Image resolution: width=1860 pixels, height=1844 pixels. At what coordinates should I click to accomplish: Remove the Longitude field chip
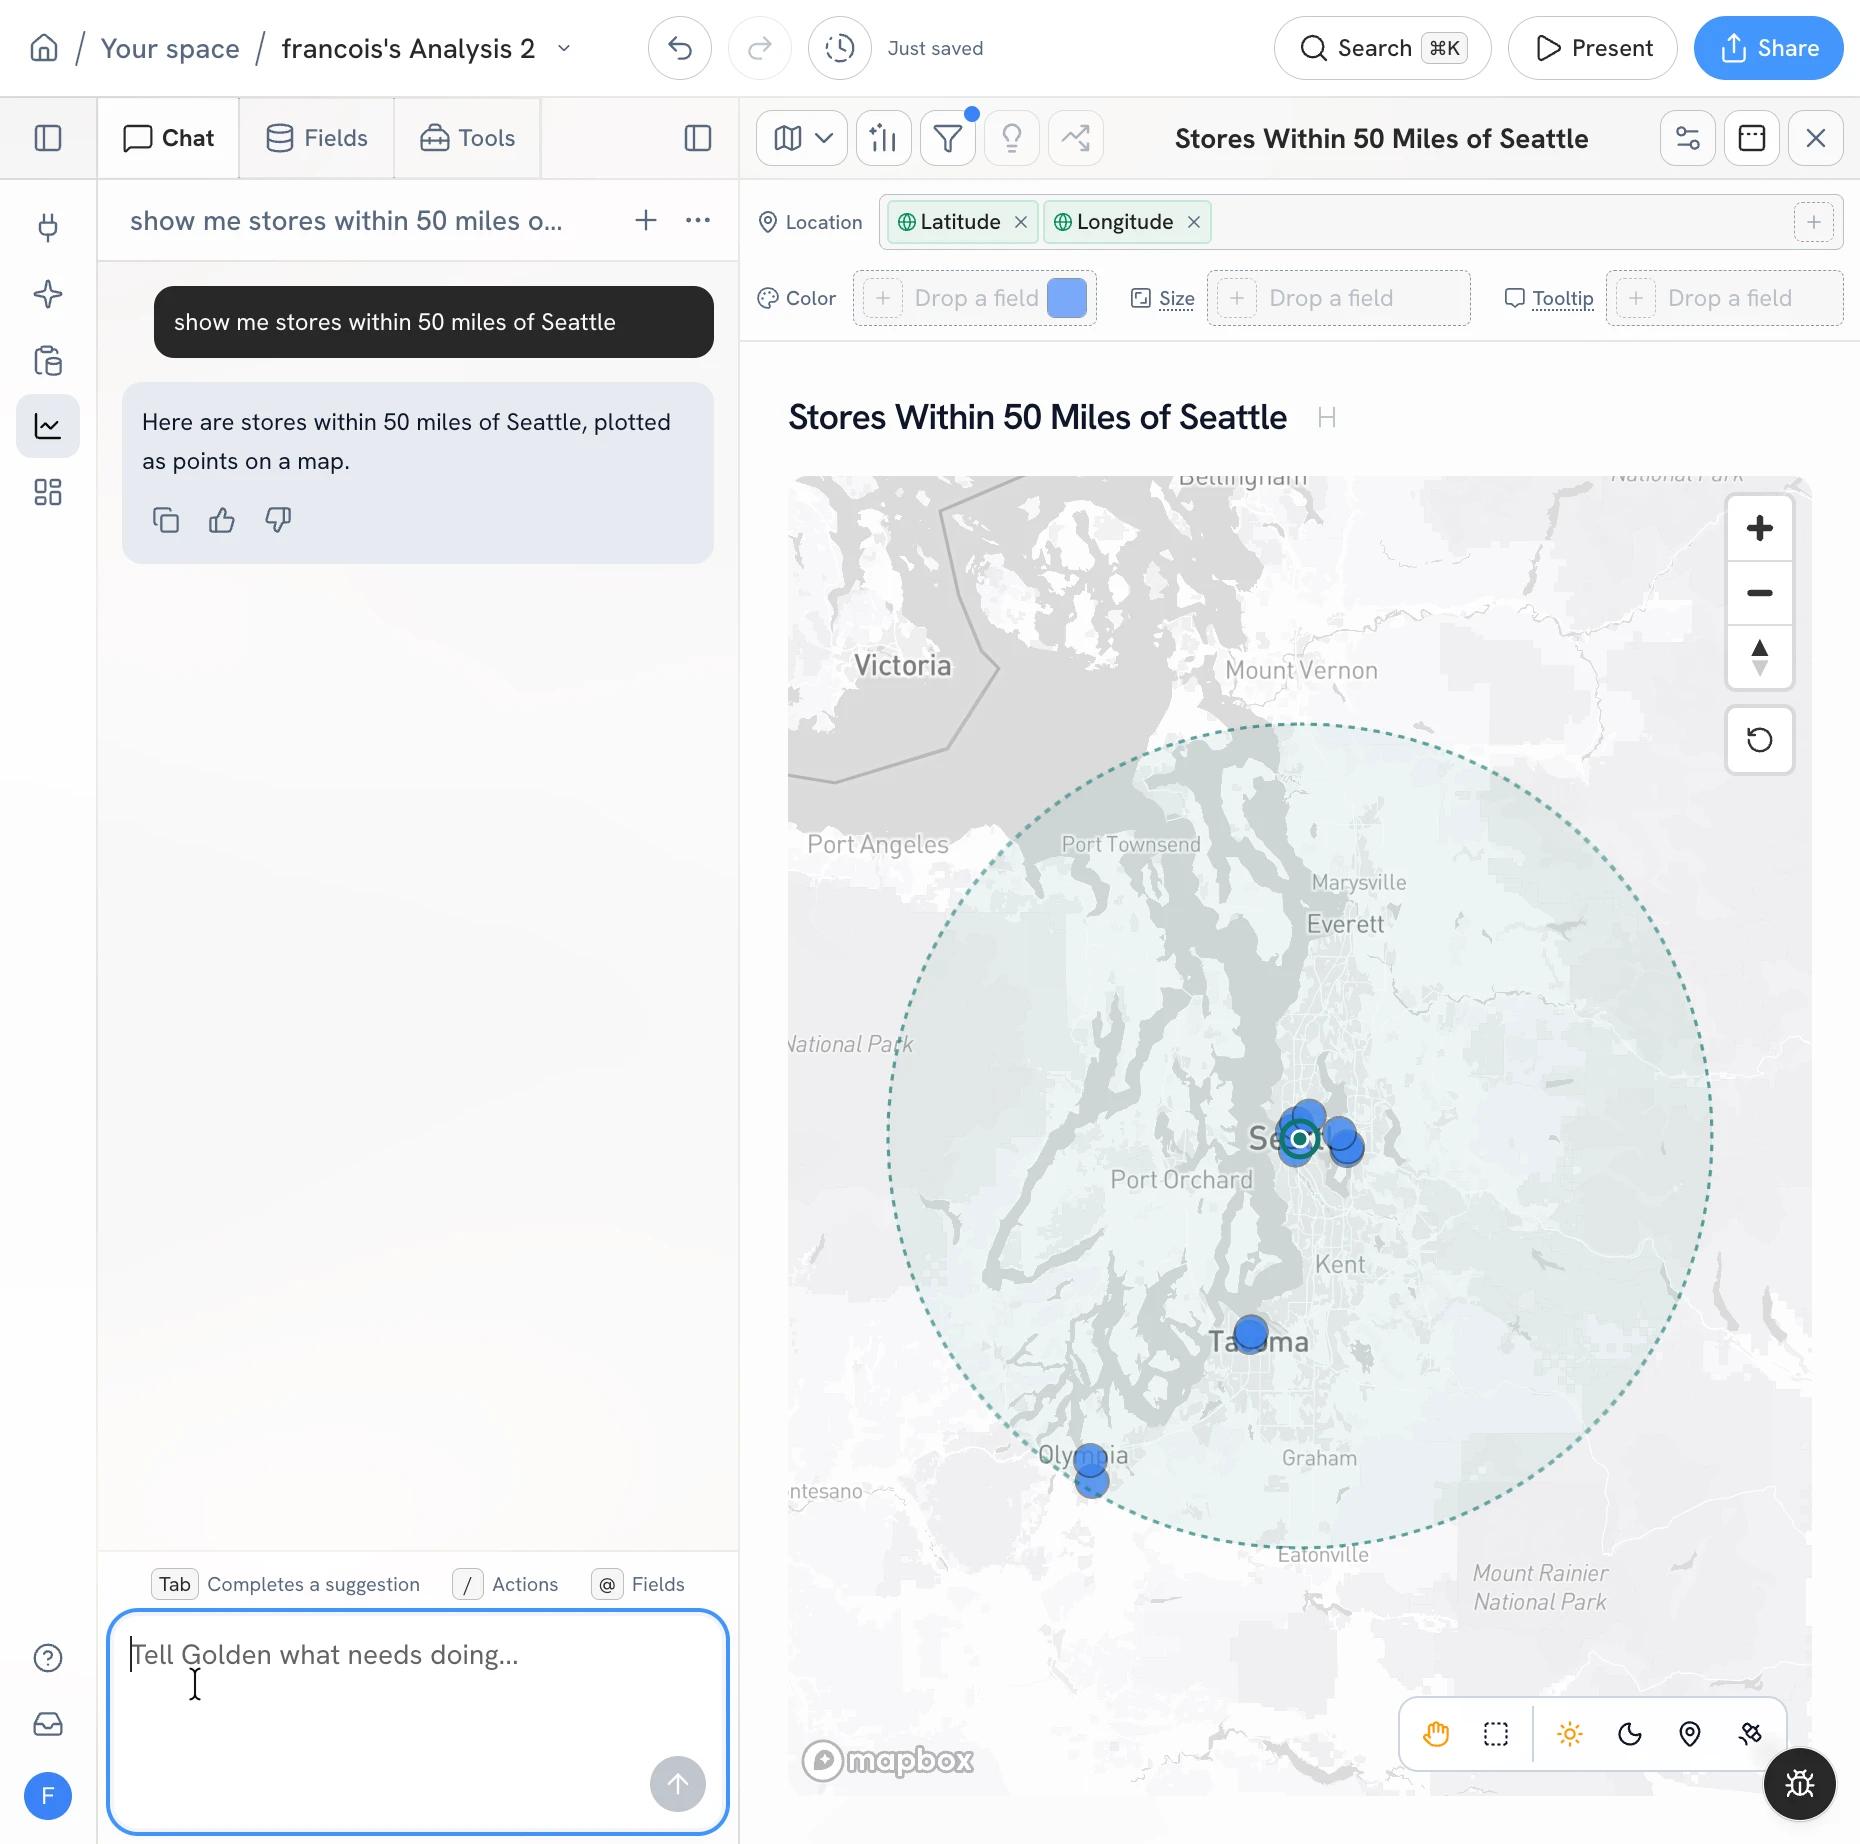[1194, 222]
